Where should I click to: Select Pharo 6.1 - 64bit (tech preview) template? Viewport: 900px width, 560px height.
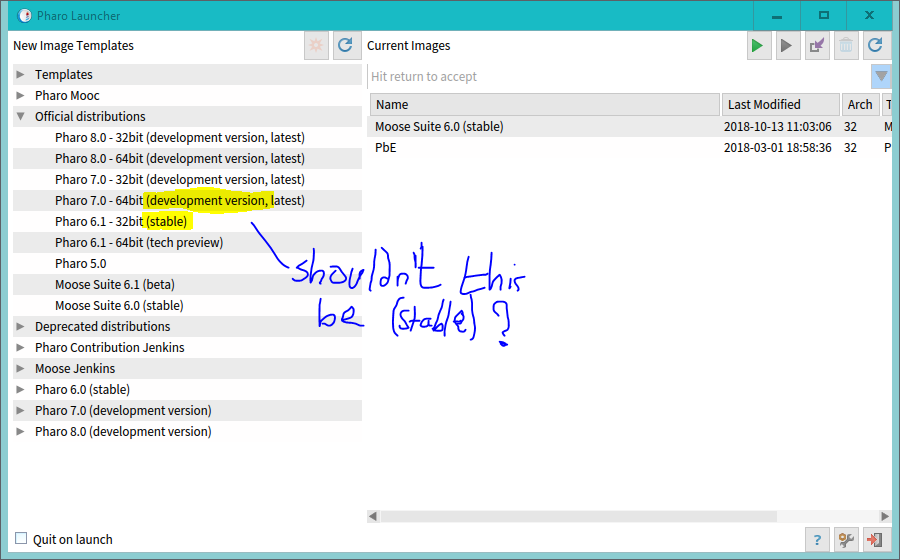pos(187,243)
